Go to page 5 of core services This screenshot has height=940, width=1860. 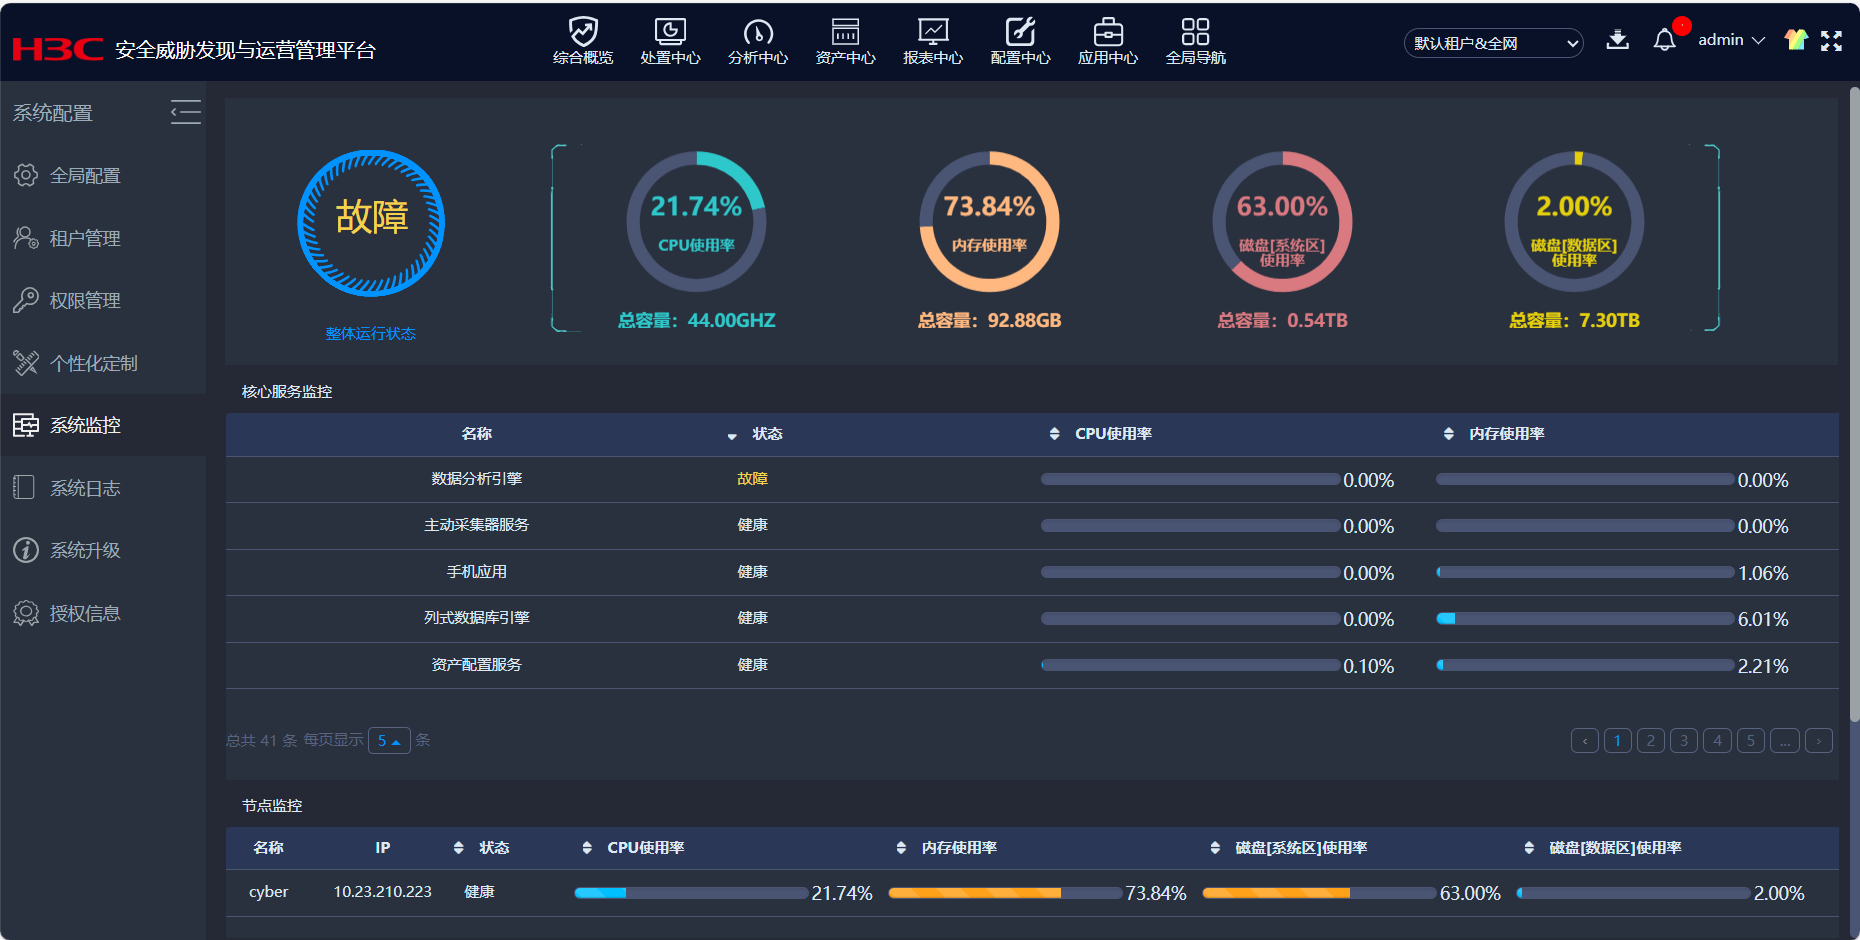click(x=1751, y=740)
